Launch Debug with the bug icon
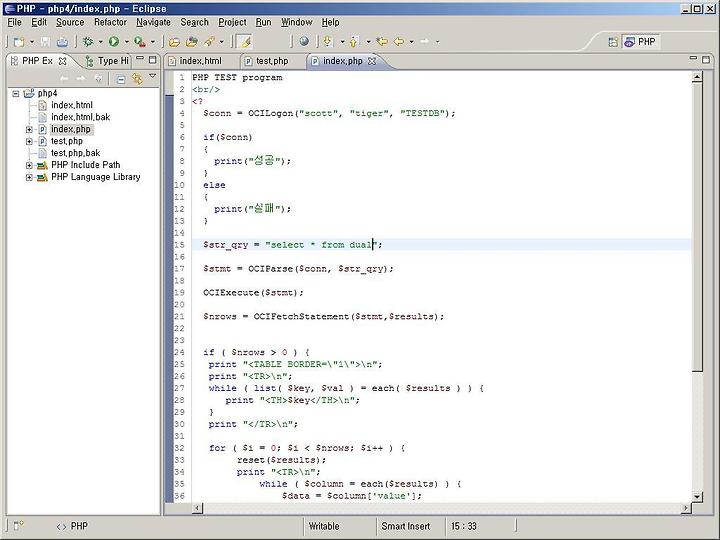This screenshot has height=540, width=720. 87,42
